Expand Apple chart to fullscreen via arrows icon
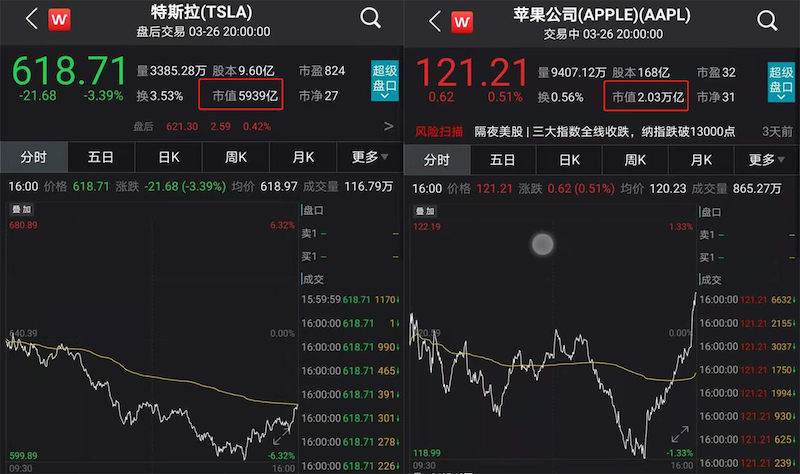The width and height of the screenshot is (800, 474). 680,434
